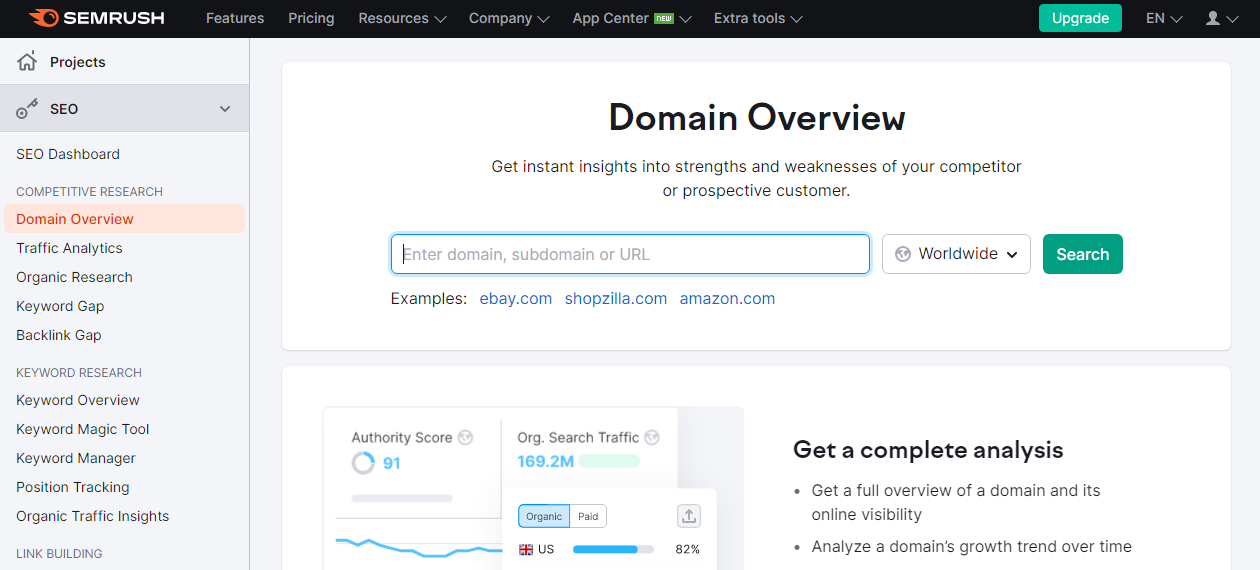Click the Projects home icon

tap(27, 62)
